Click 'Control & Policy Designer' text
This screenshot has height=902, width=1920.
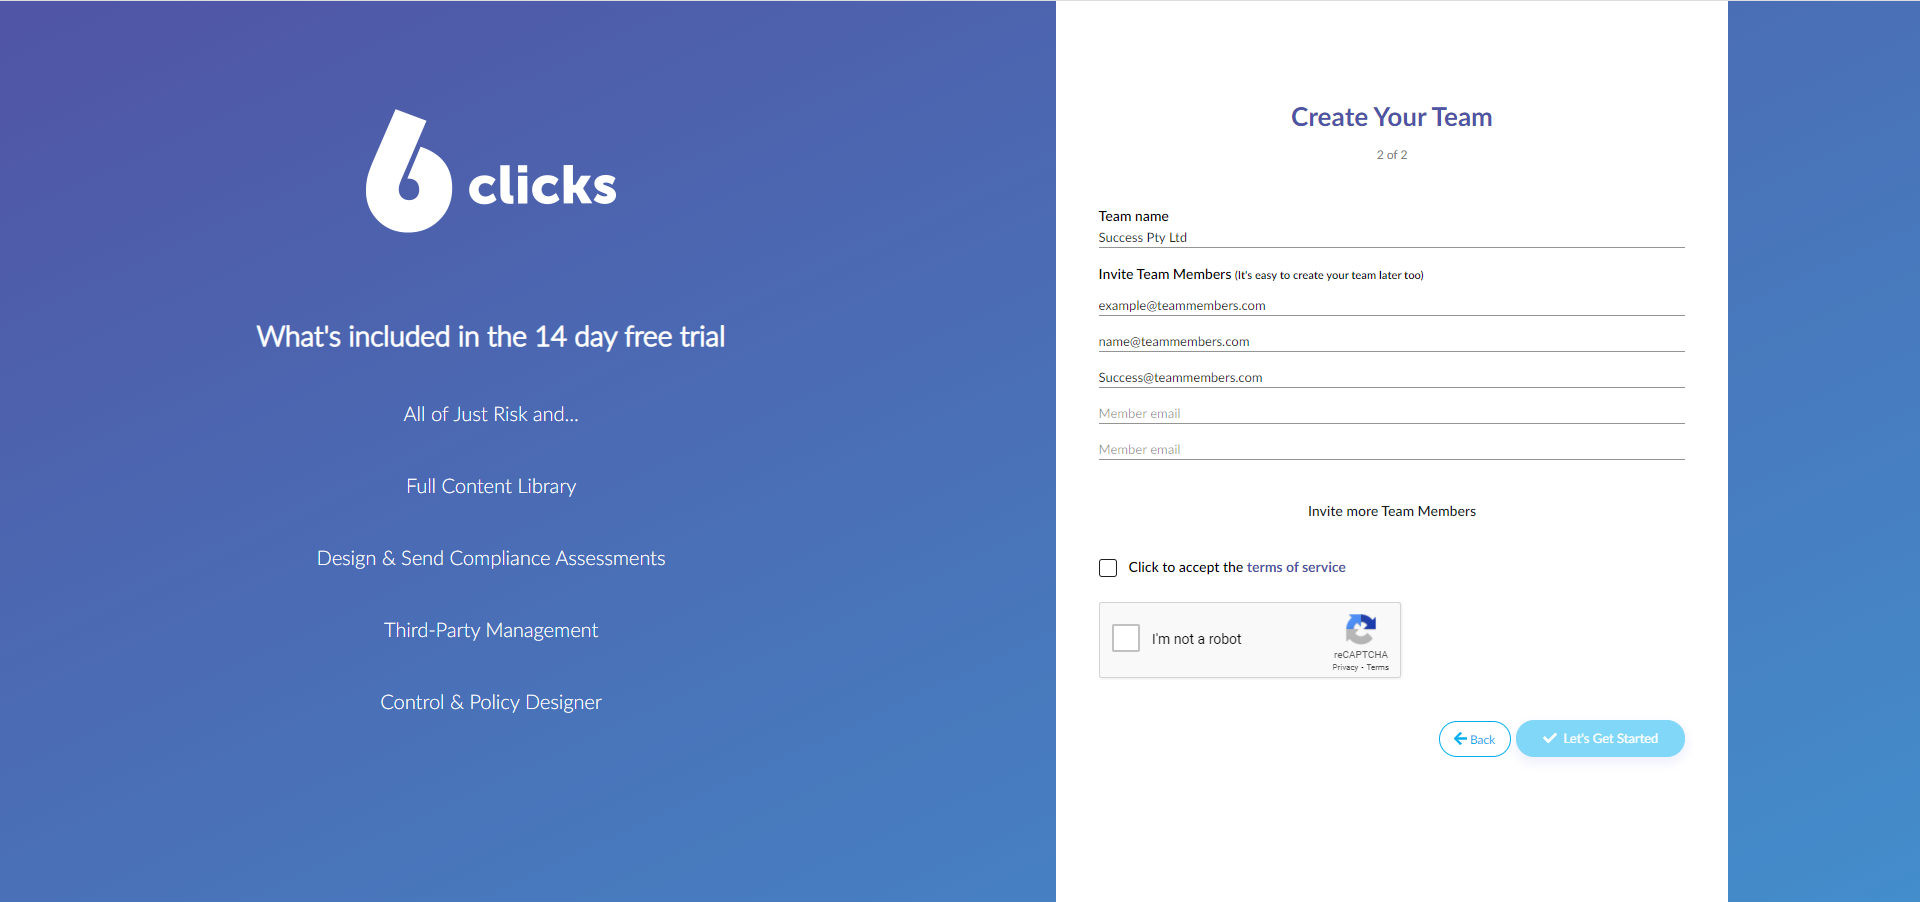(491, 702)
